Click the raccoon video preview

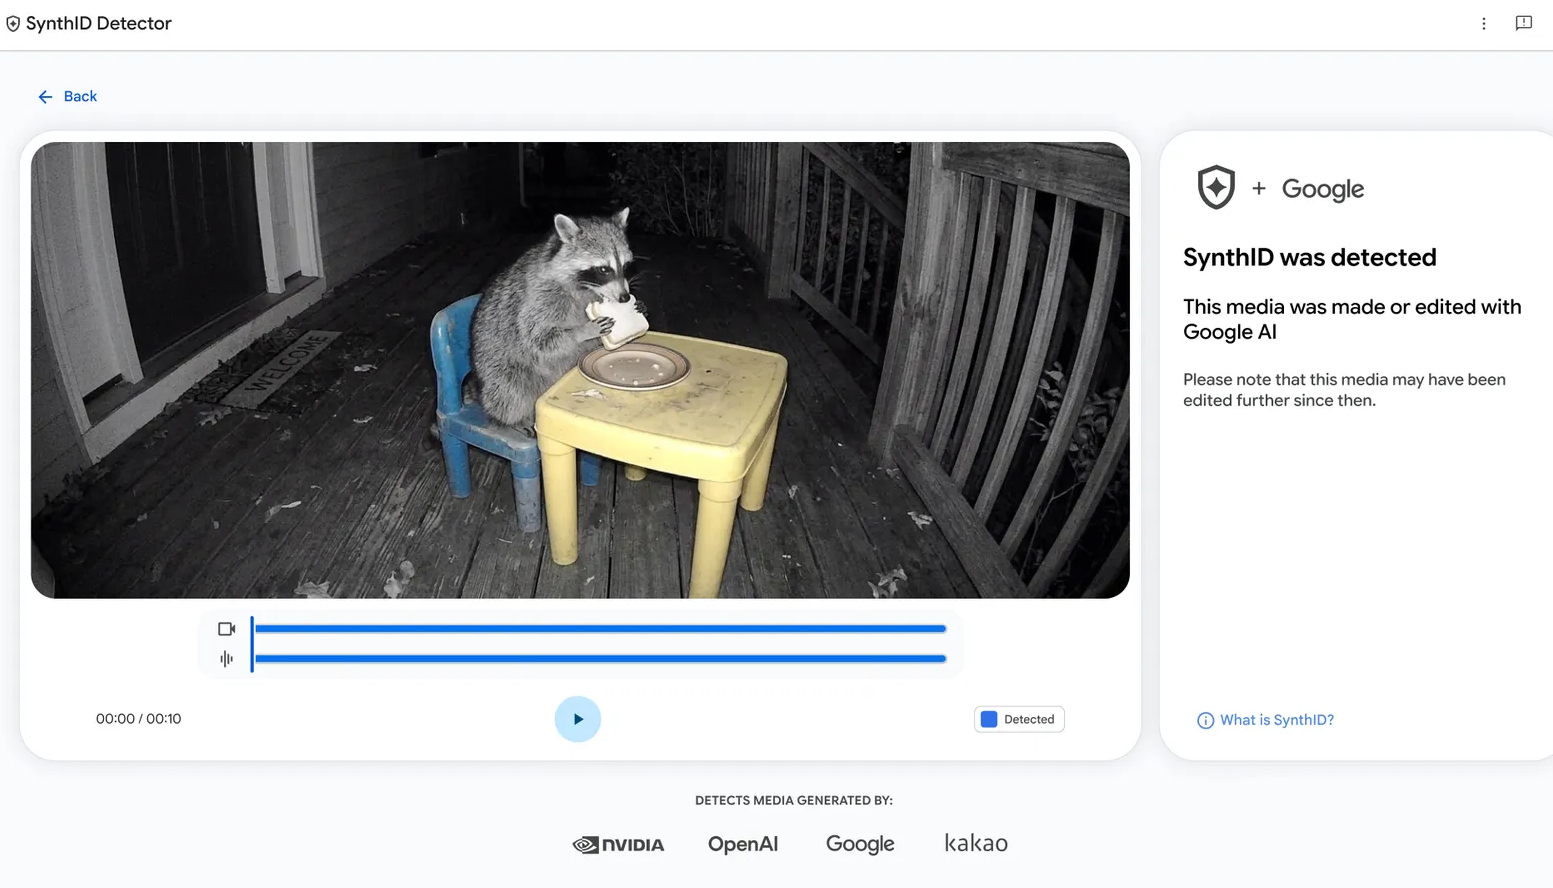coord(580,370)
